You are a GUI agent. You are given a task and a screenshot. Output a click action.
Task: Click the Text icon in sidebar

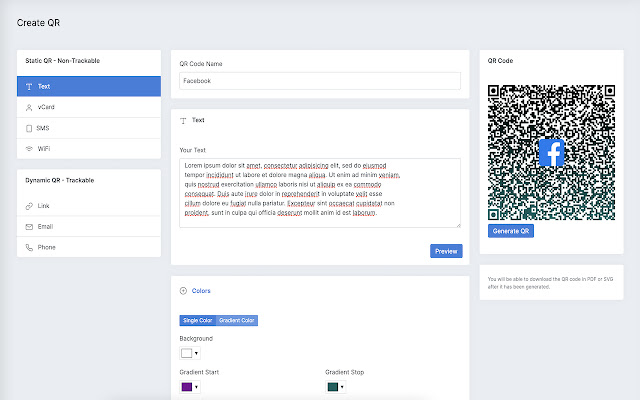pos(29,86)
